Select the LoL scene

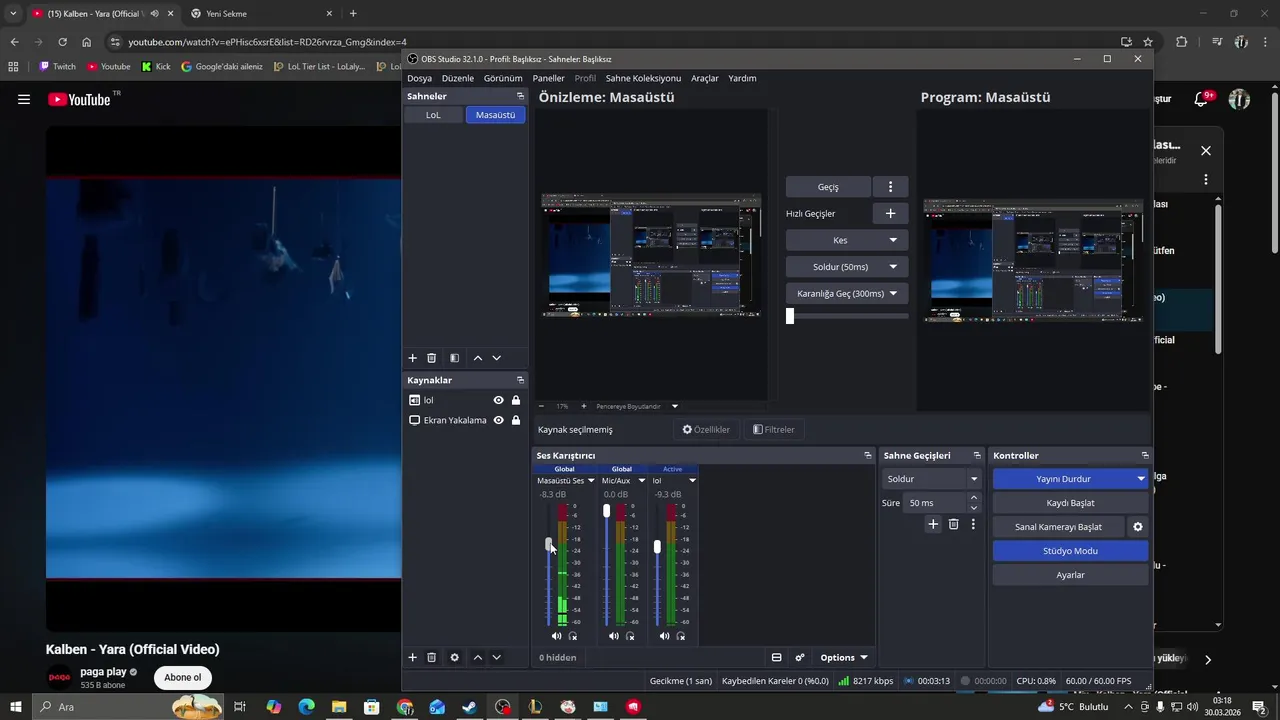point(433,115)
